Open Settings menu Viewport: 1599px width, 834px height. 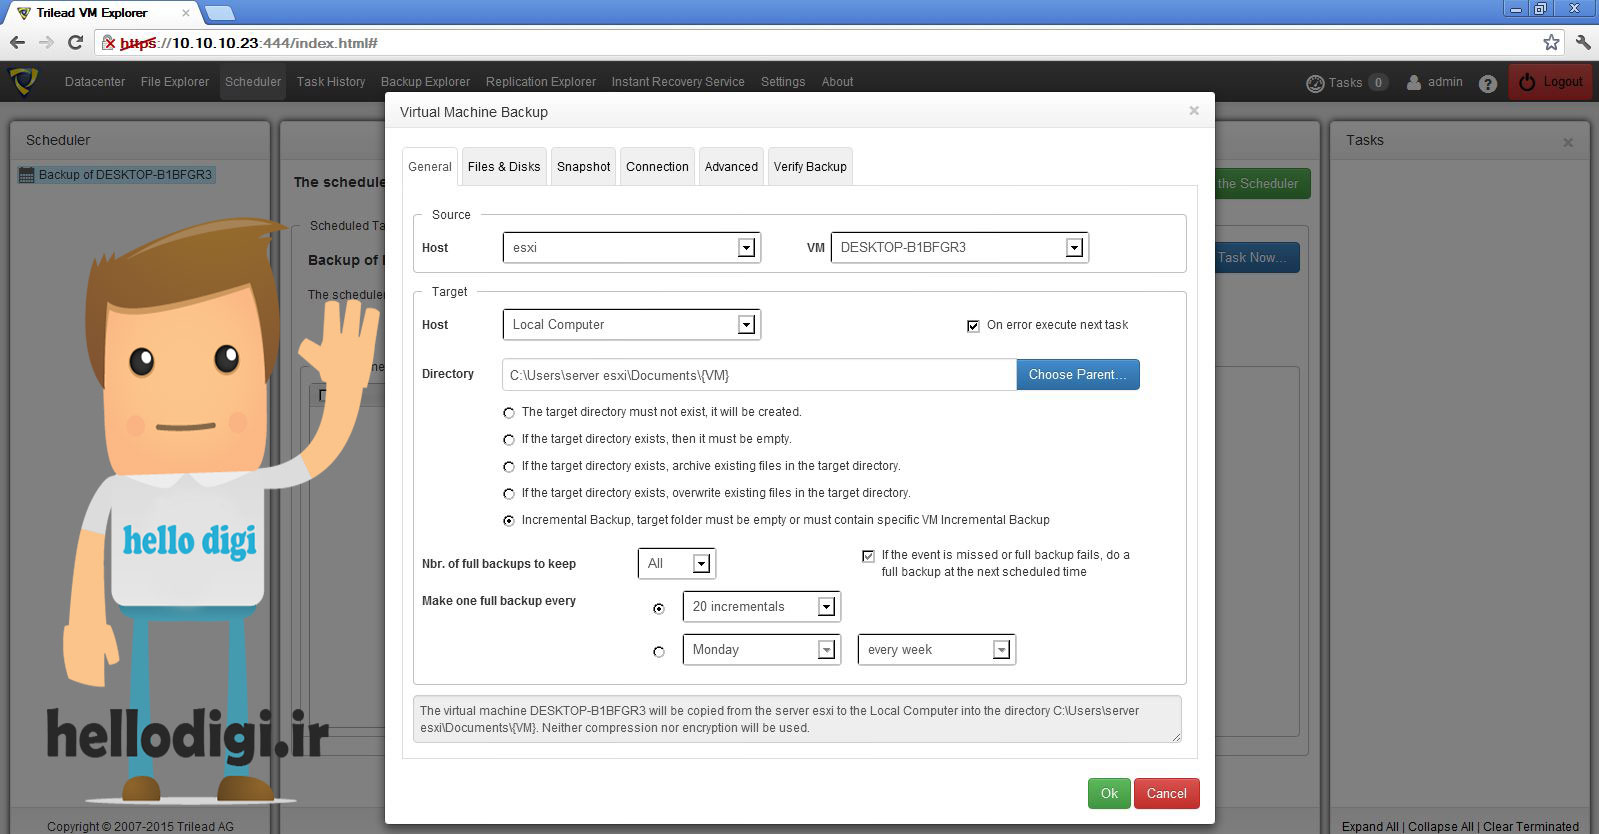[x=783, y=82]
